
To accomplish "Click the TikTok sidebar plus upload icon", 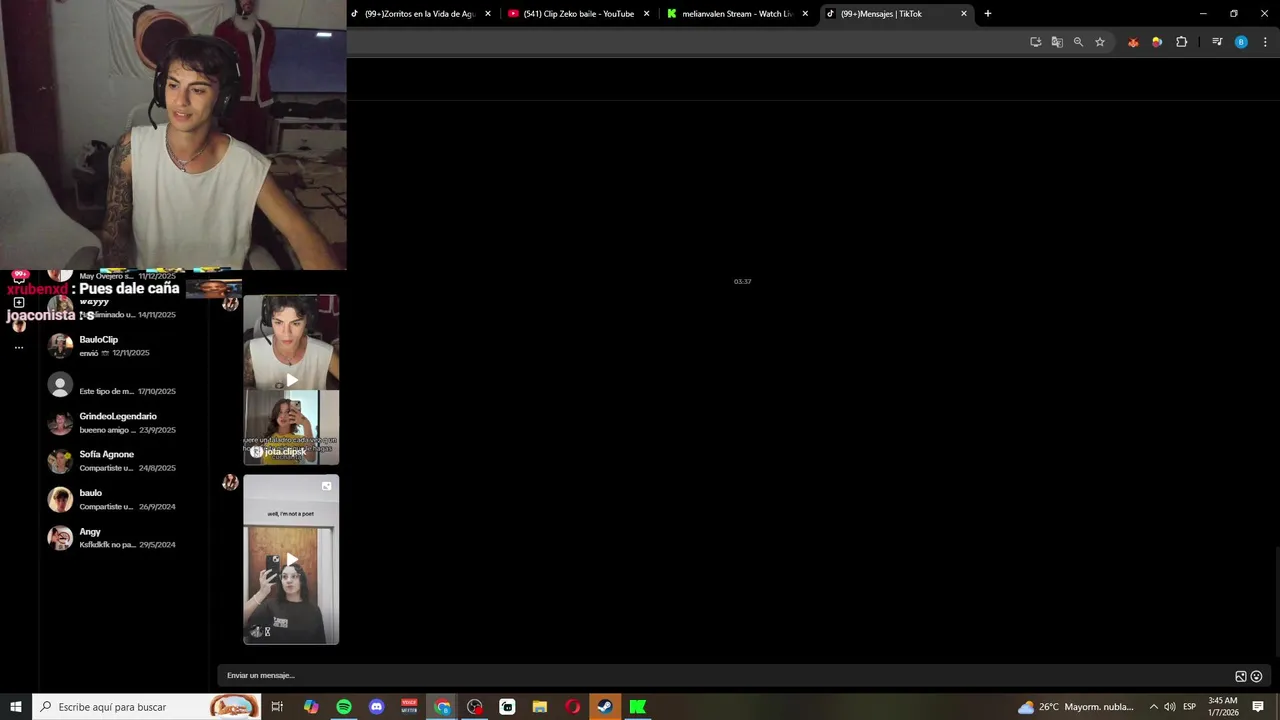I will [19, 302].
